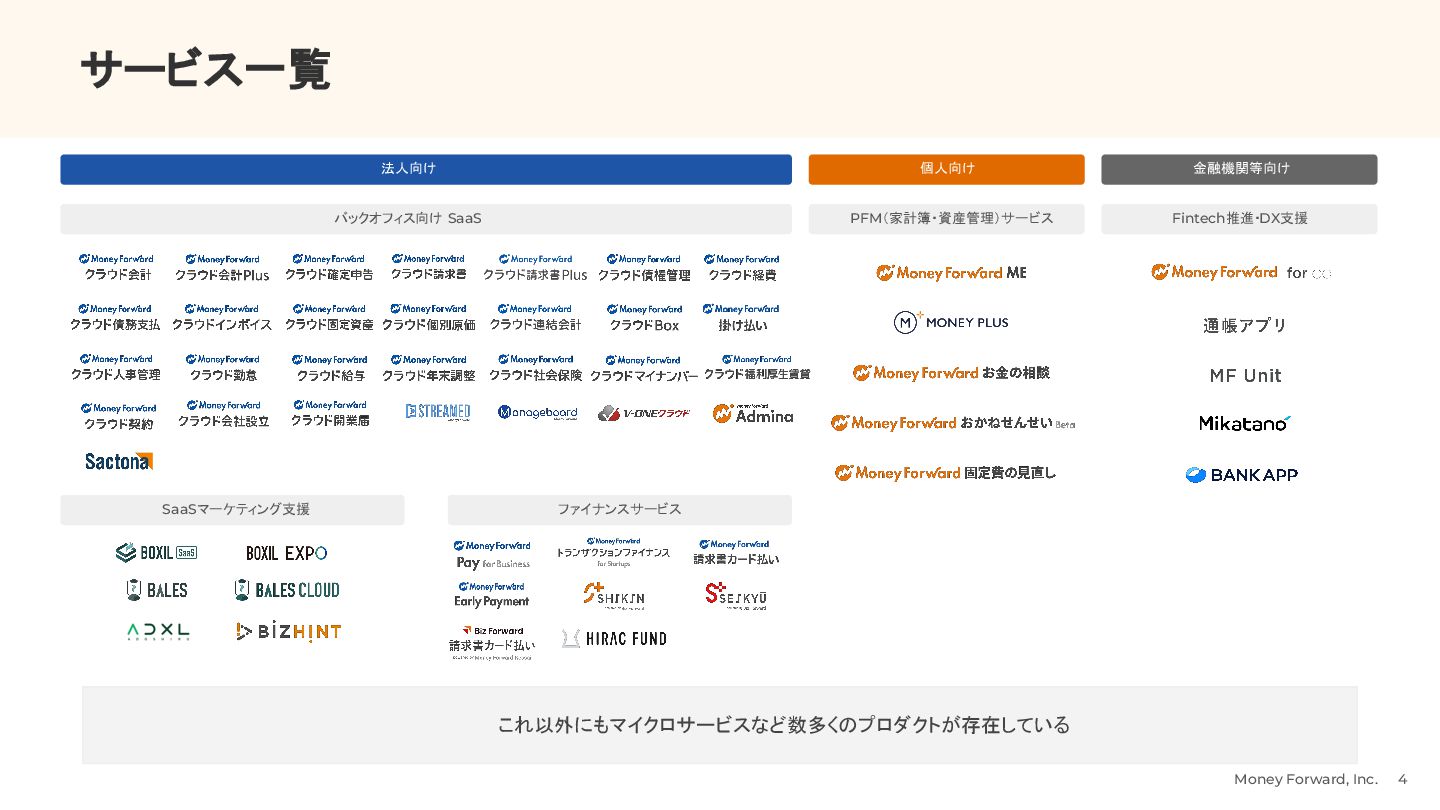The image size is (1440, 810).
Task: Open the クラウド連結会計 logo
Action: [x=535, y=317]
